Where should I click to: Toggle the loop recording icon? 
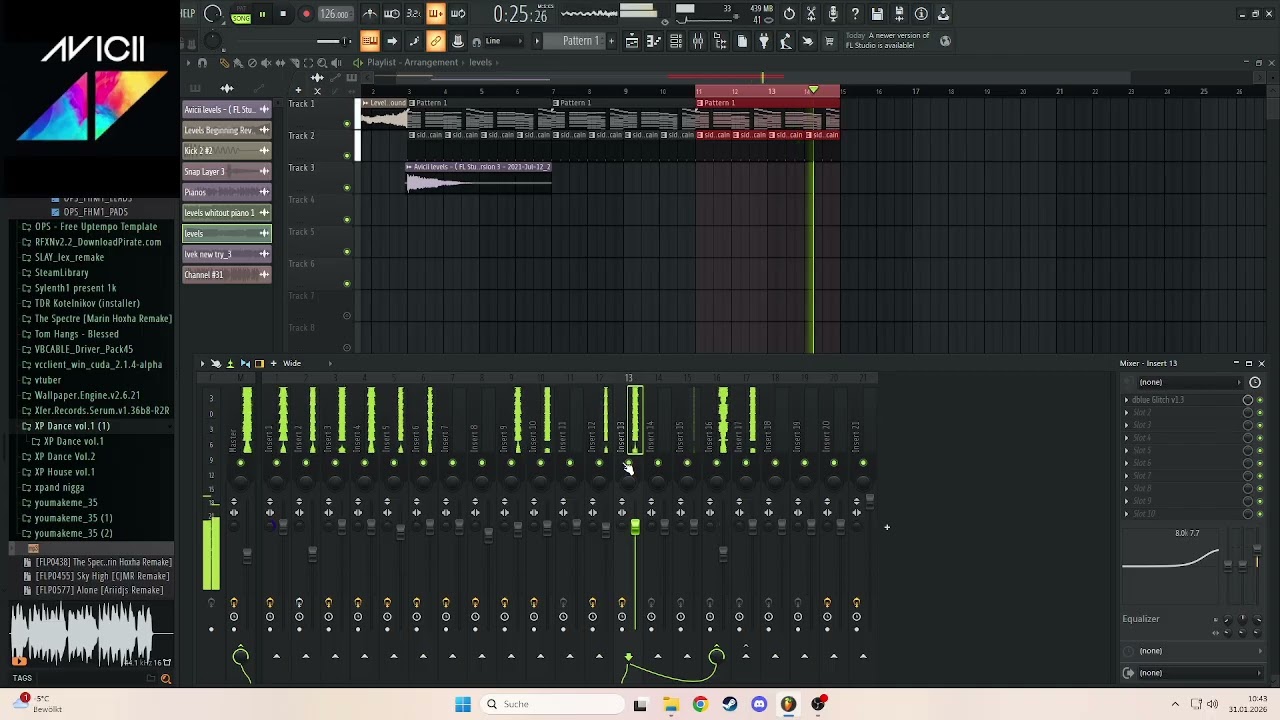point(458,14)
